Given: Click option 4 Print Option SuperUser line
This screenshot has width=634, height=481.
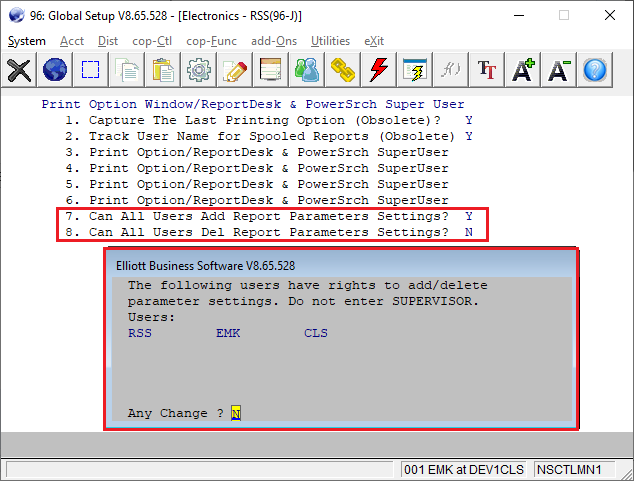Looking at the screenshot, I should tap(257, 168).
